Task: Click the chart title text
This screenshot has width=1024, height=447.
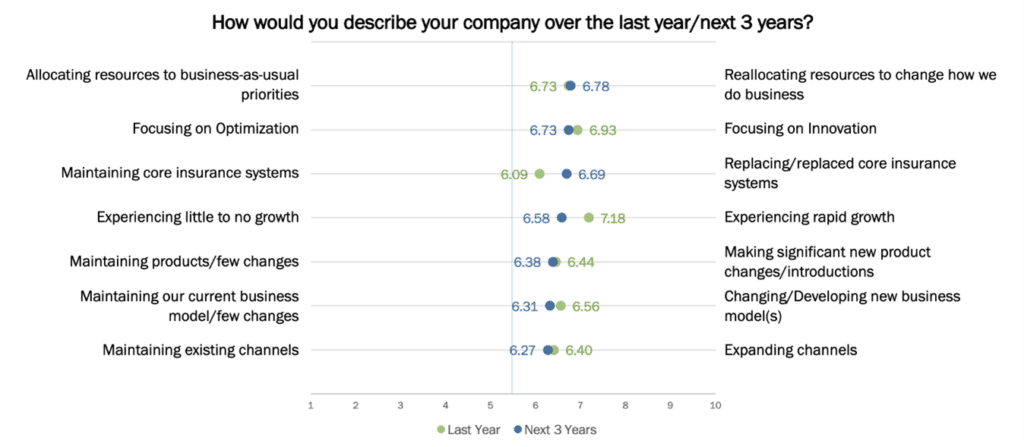Action: click(x=512, y=22)
